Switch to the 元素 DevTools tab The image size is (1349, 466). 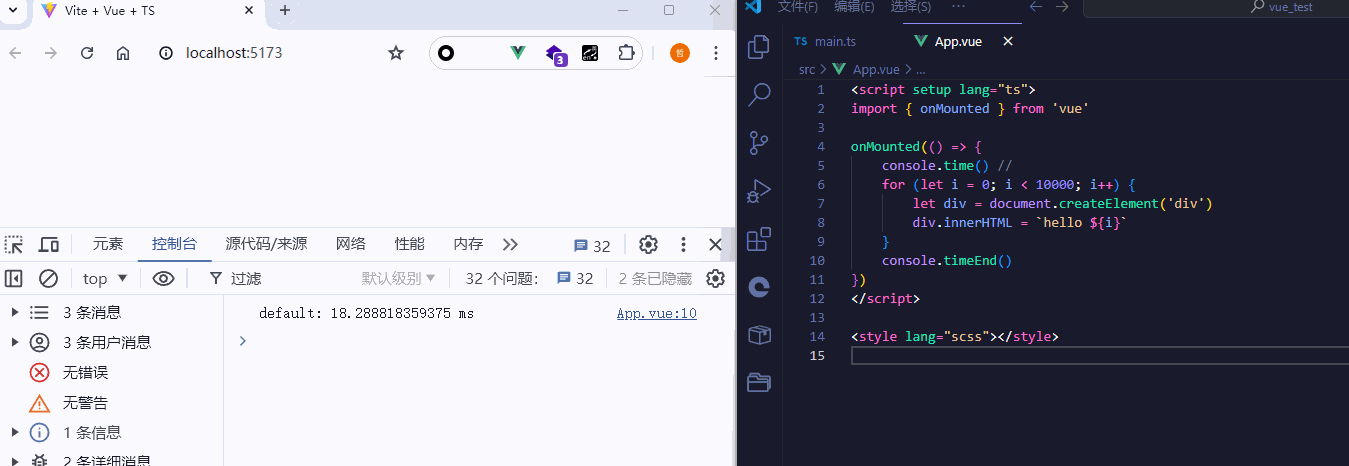[108, 244]
